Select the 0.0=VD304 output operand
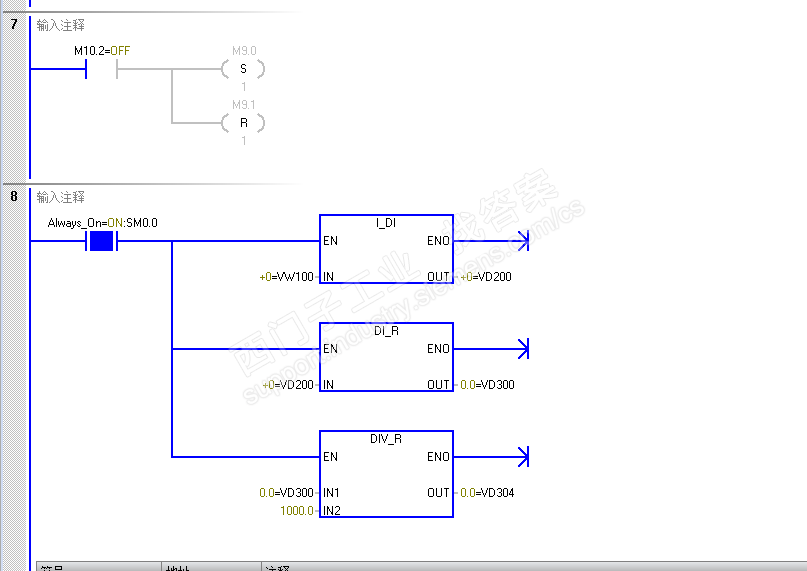The width and height of the screenshot is (807, 571). pos(487,493)
